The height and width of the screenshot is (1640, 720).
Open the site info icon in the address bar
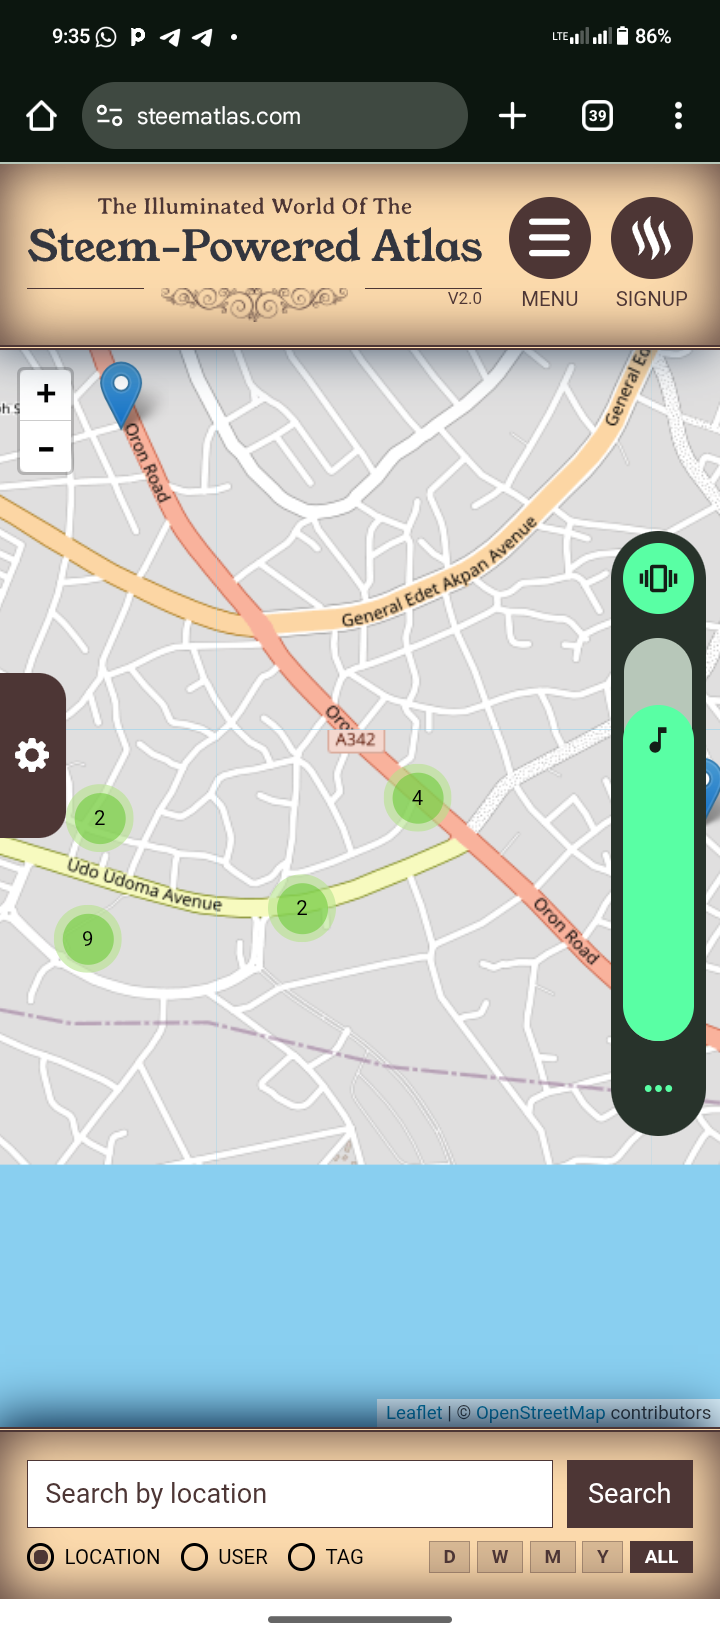click(x=109, y=116)
